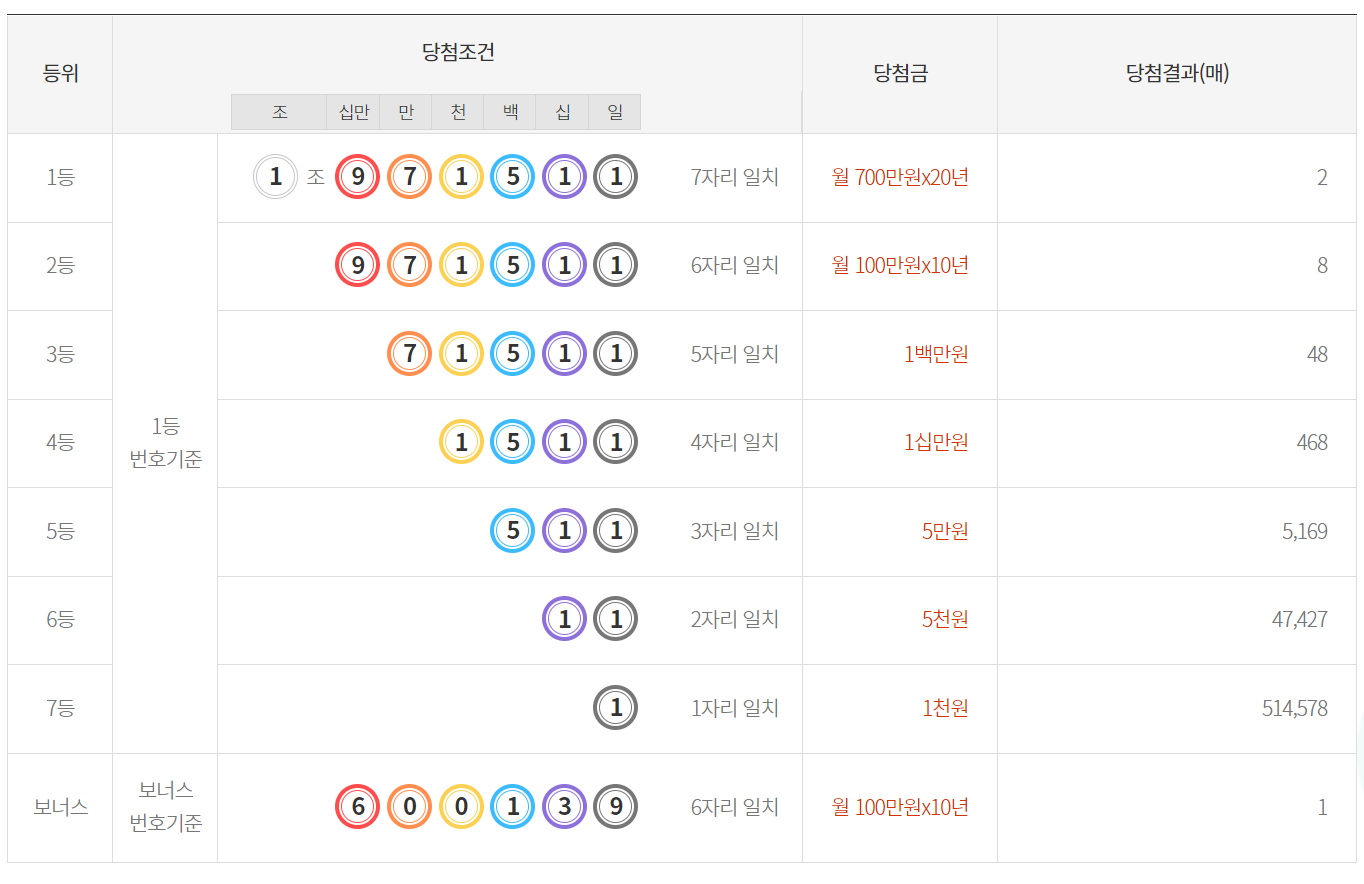Click the 당첨조건 column header
Image resolution: width=1364 pixels, height=884 pixels.
(x=458, y=52)
